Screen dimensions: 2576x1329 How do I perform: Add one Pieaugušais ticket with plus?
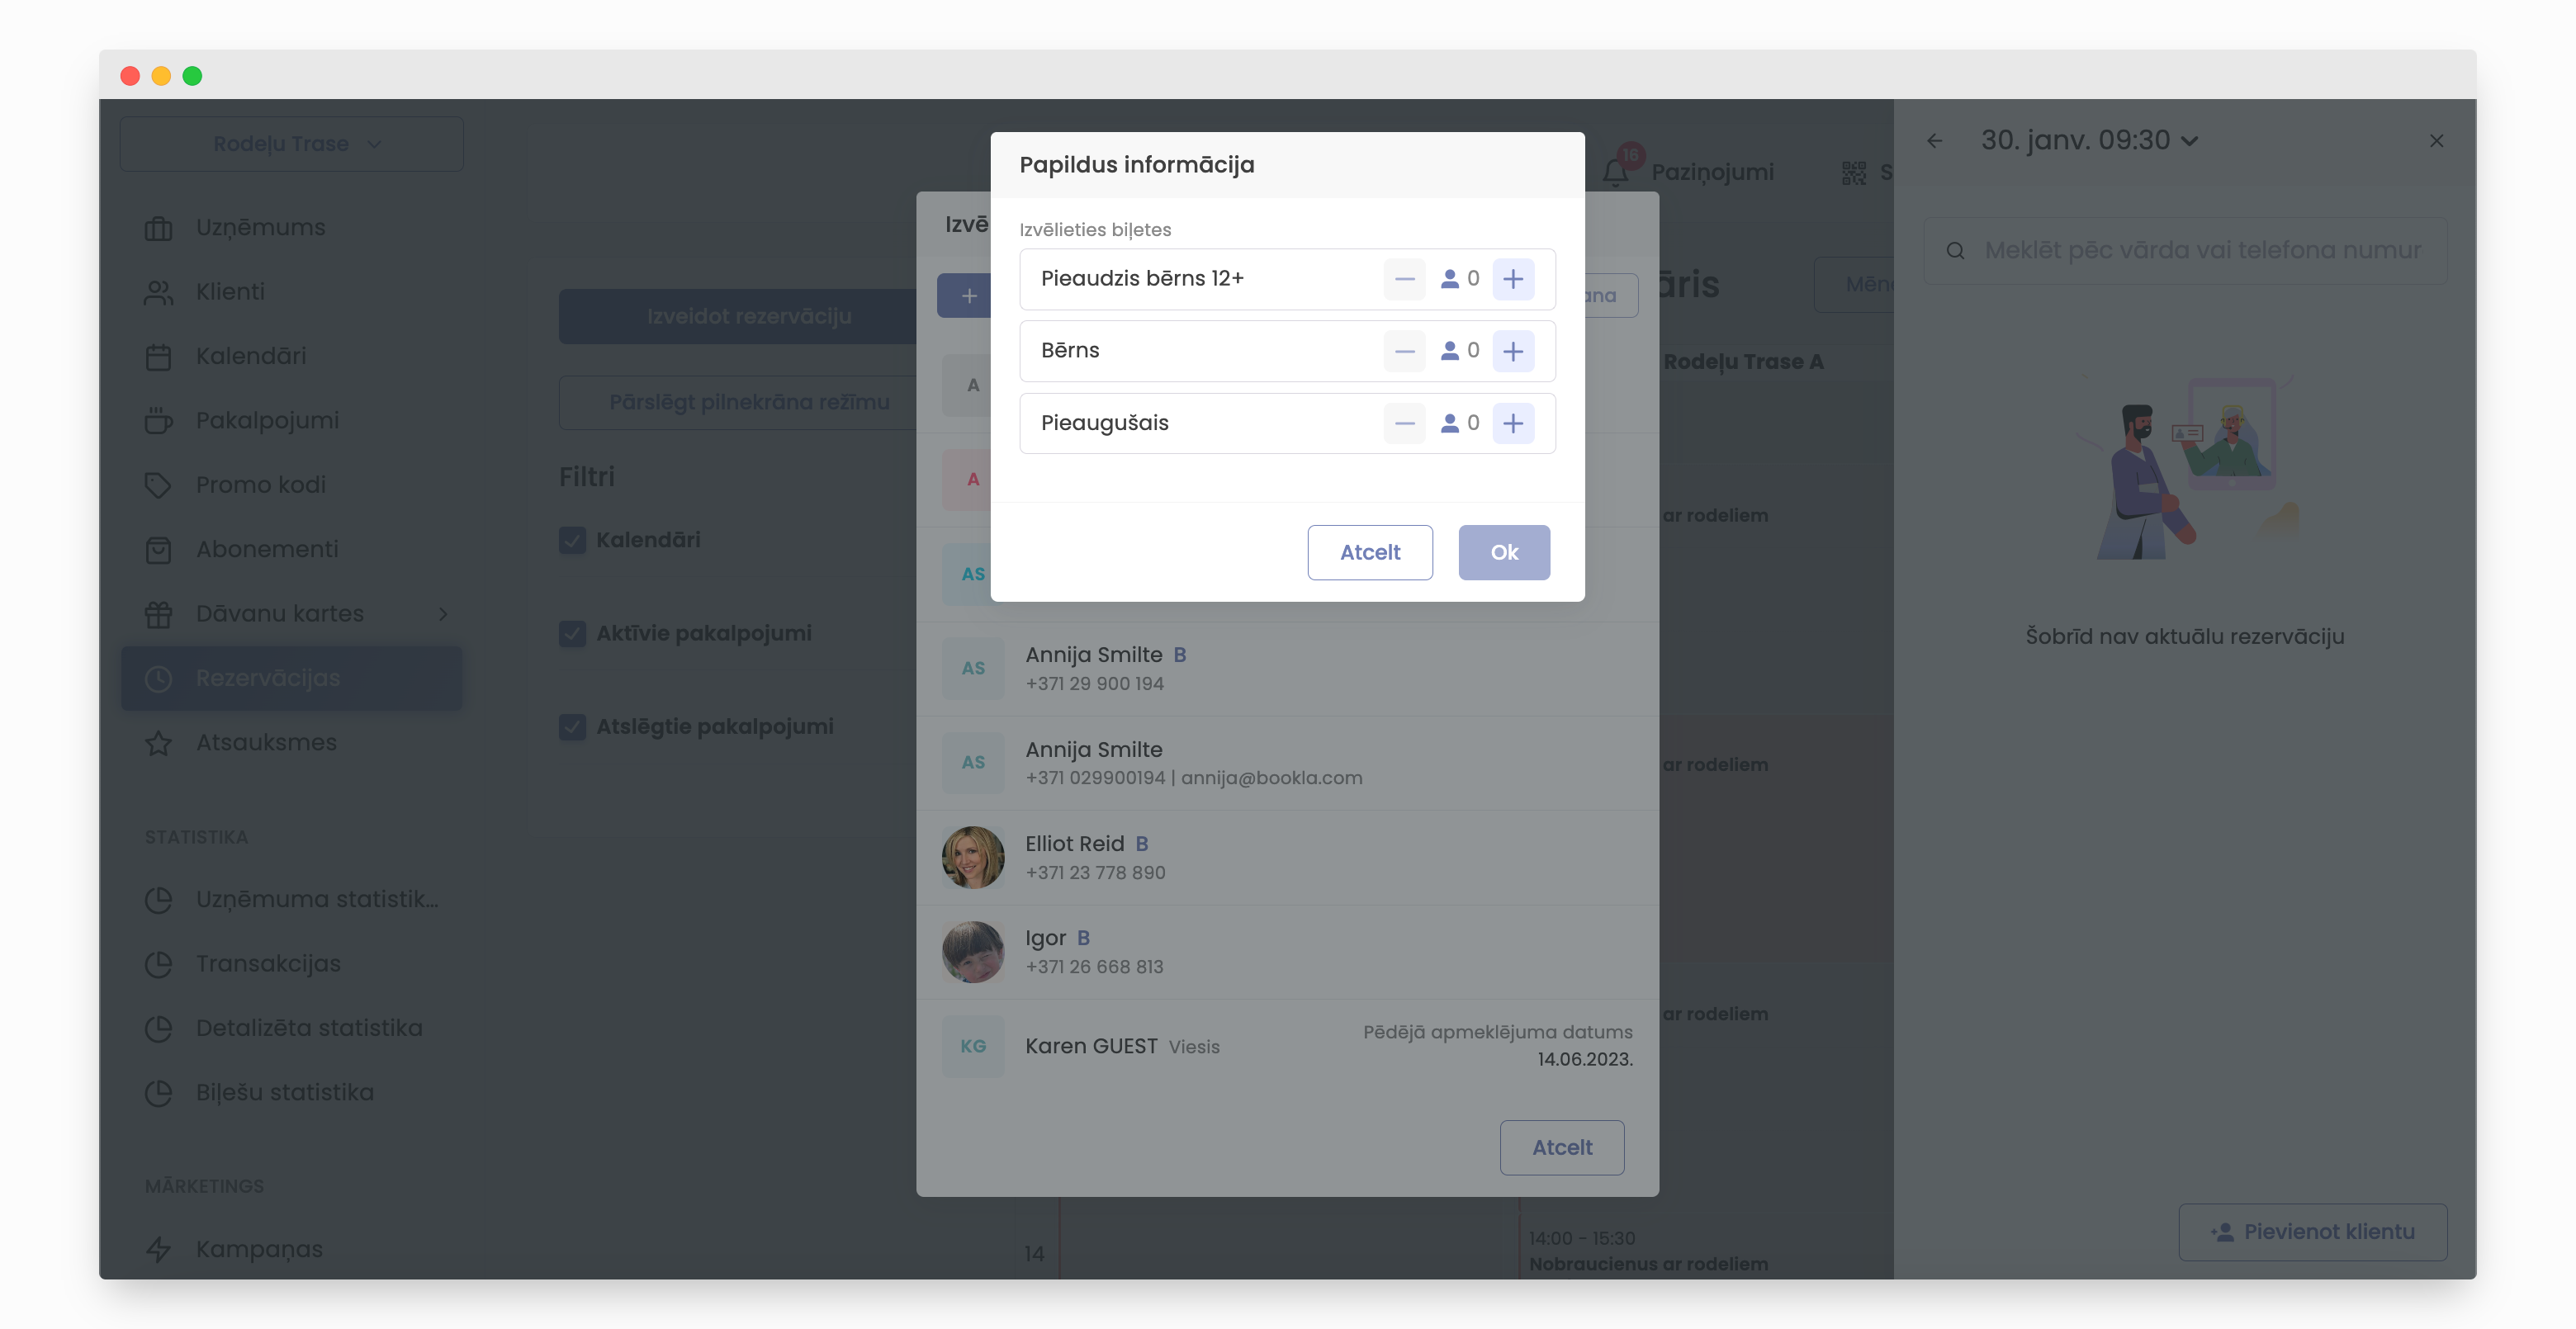pos(1513,424)
